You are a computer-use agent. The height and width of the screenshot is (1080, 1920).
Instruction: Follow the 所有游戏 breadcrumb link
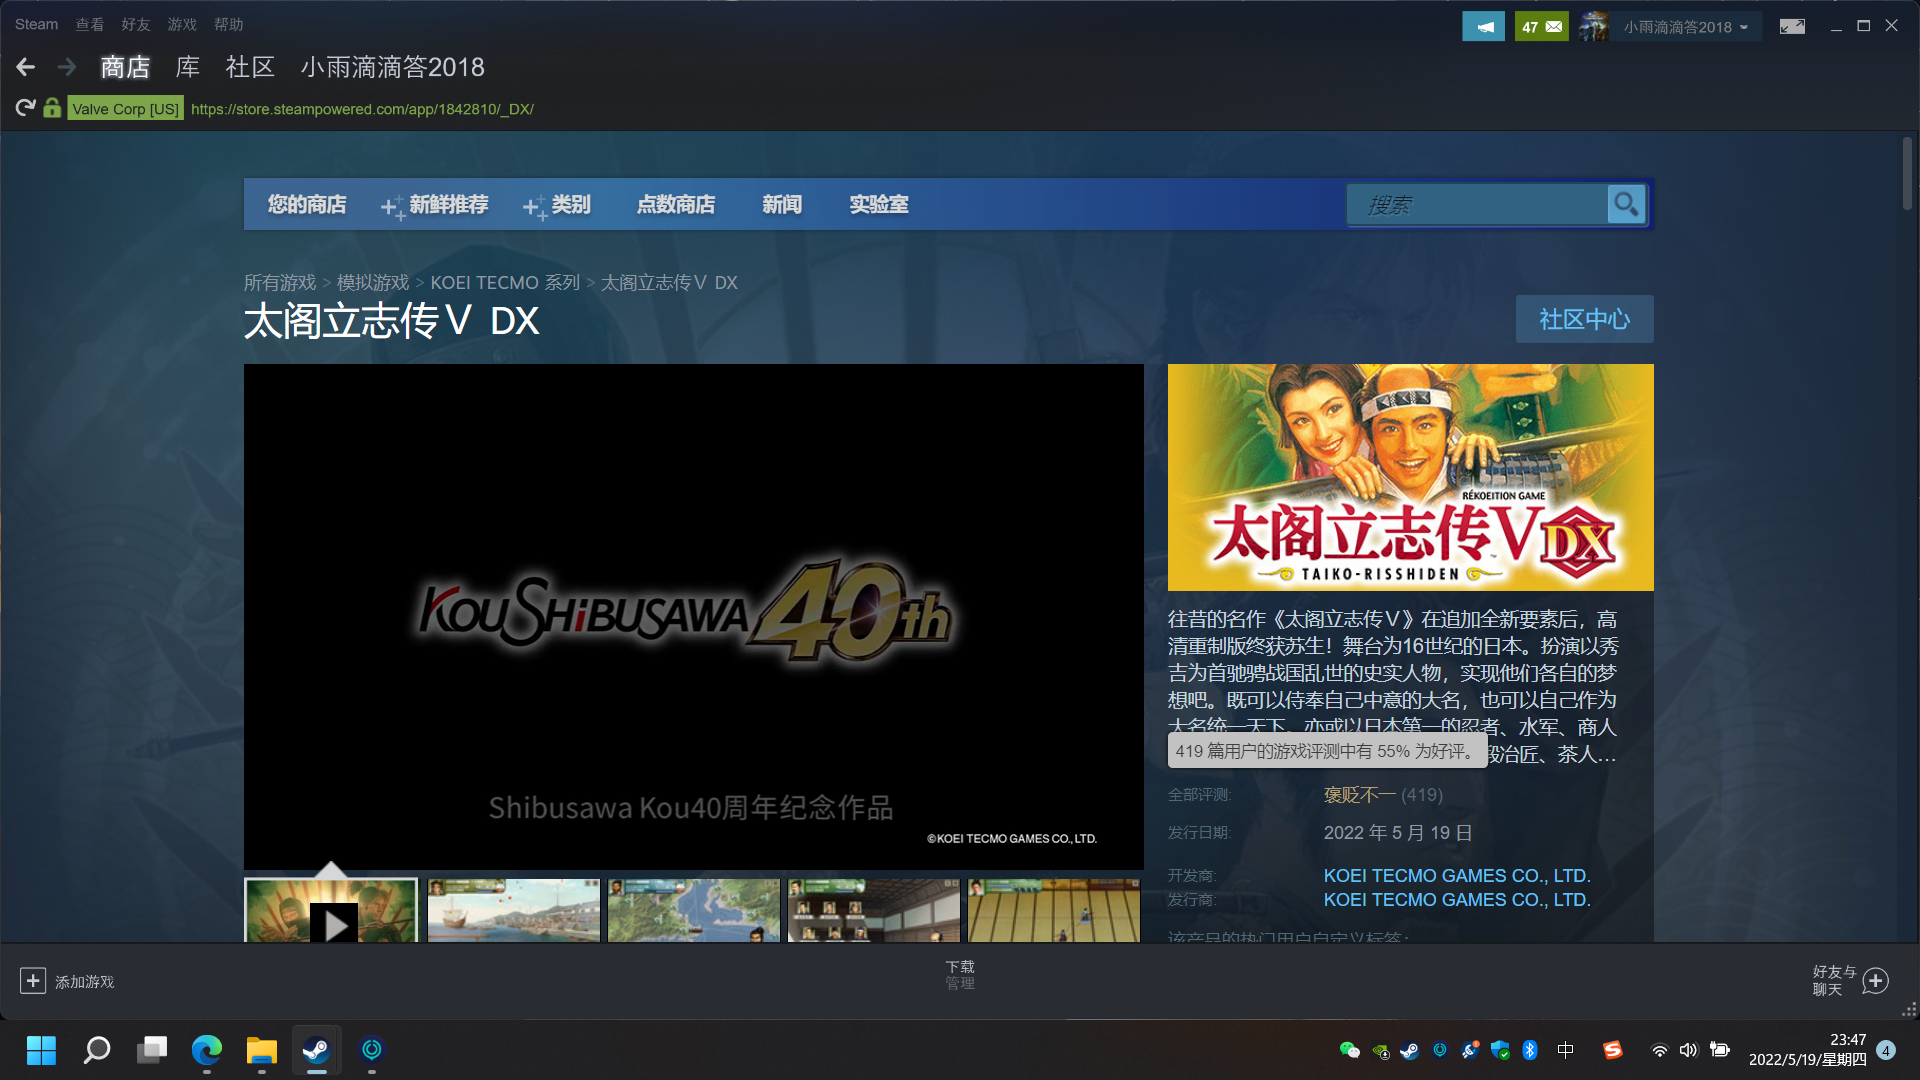(x=280, y=283)
